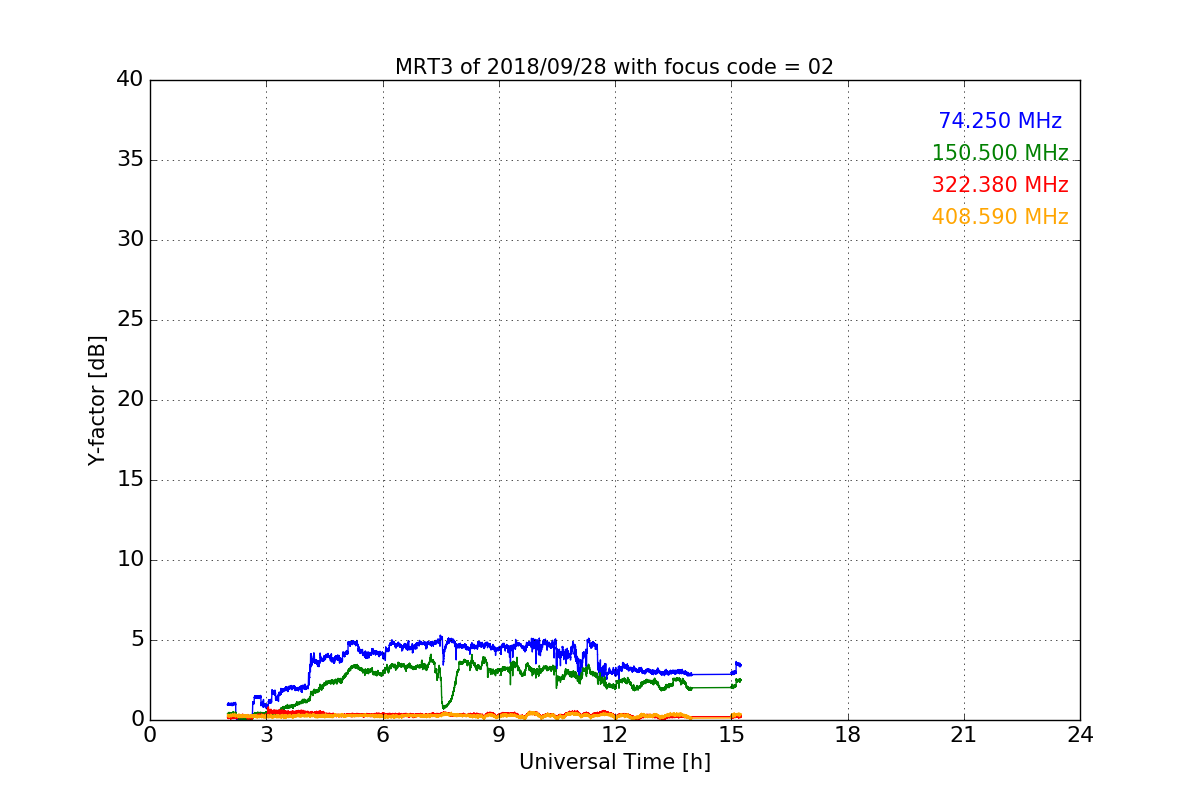The width and height of the screenshot is (1200, 800).
Task: Click the Universal Time [h] axis label
Action: coord(614,762)
